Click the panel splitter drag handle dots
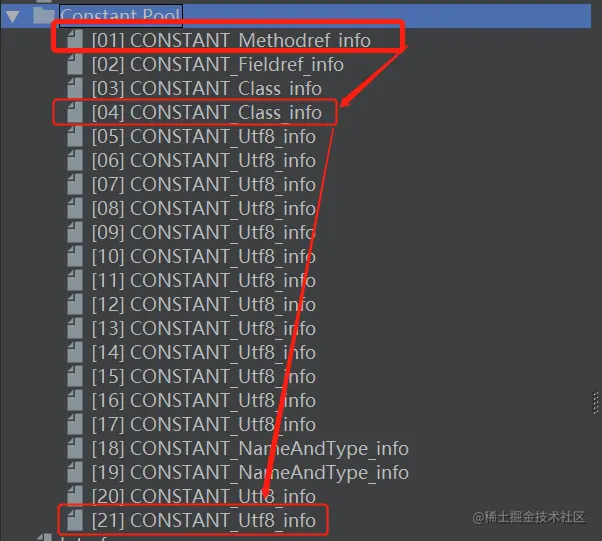 pyautogui.click(x=595, y=402)
